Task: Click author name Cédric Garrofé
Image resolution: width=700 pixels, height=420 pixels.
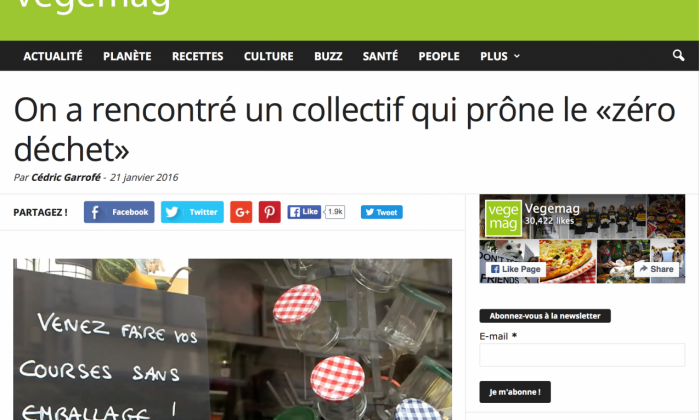Action: click(x=66, y=177)
